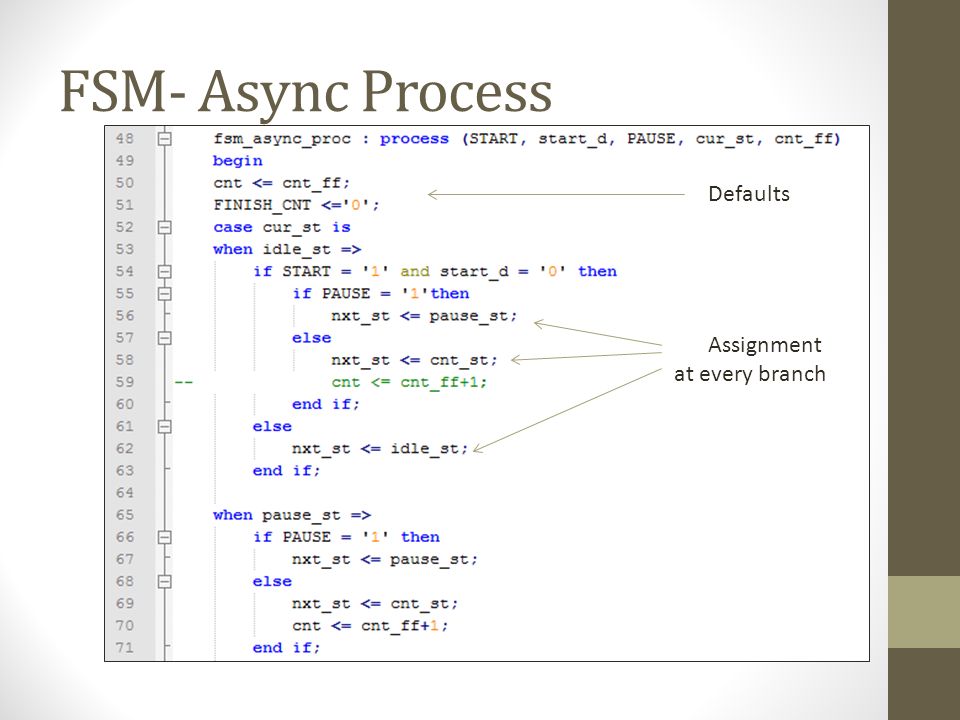Image resolution: width=960 pixels, height=720 pixels.
Task: Click 'nxt_st <= cnt_st;' on line 69
Action: click(375, 604)
